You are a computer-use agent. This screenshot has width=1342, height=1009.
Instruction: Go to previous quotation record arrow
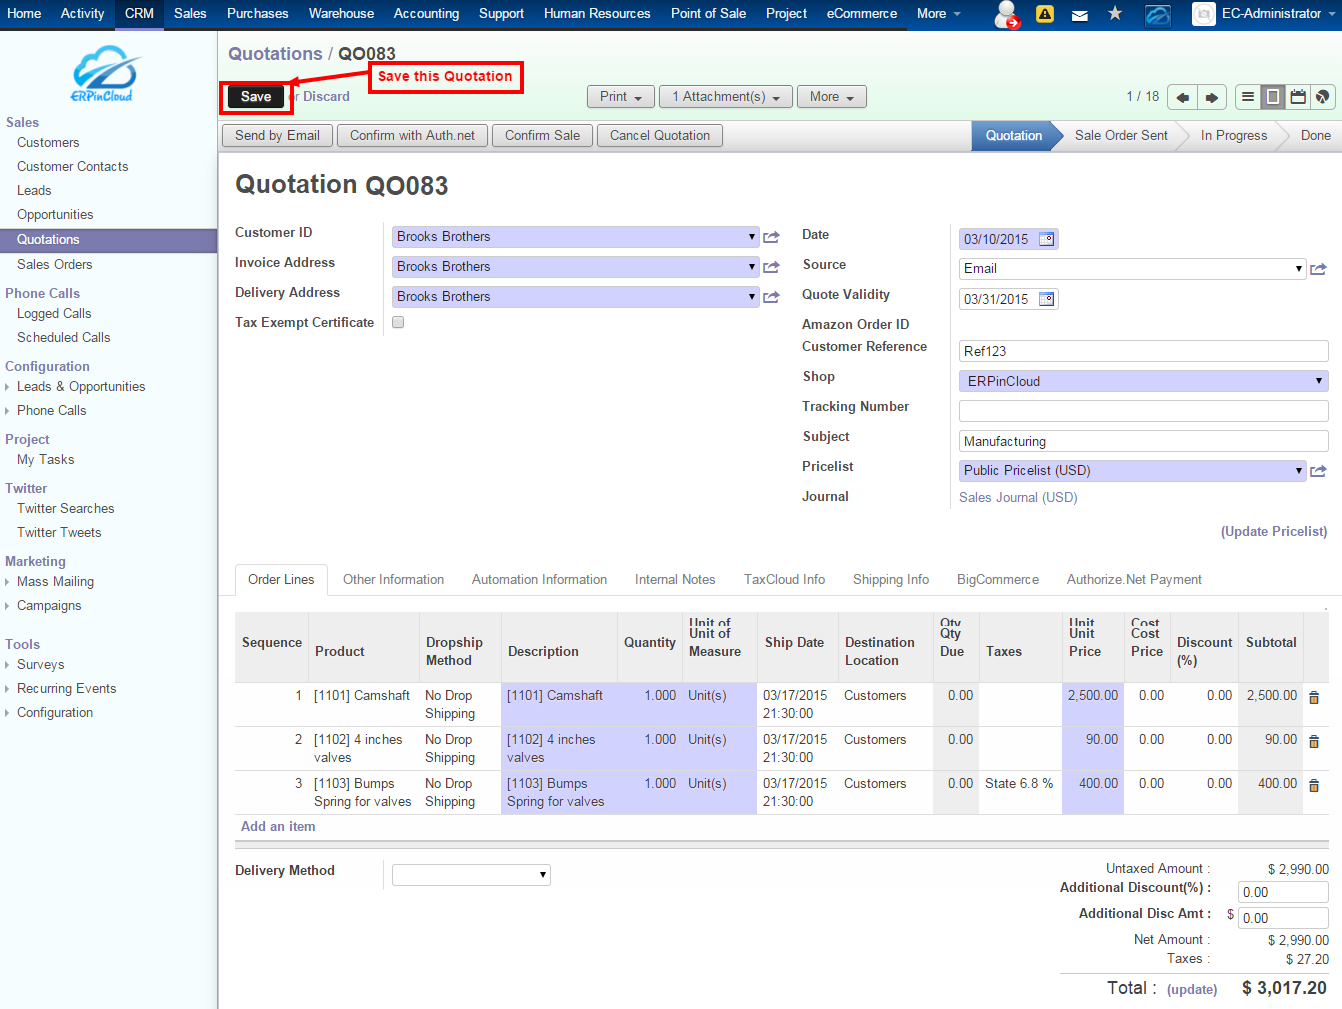(x=1182, y=97)
